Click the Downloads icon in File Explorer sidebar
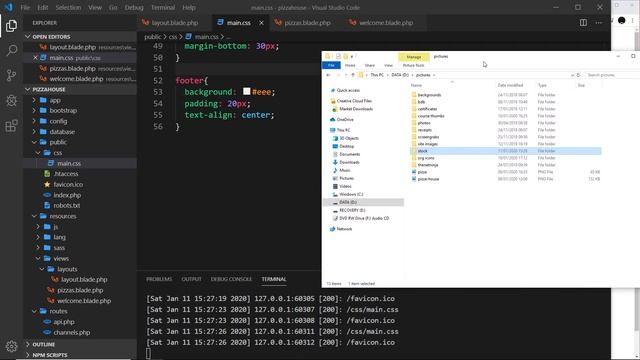This screenshot has width=640, height=360. click(x=335, y=162)
